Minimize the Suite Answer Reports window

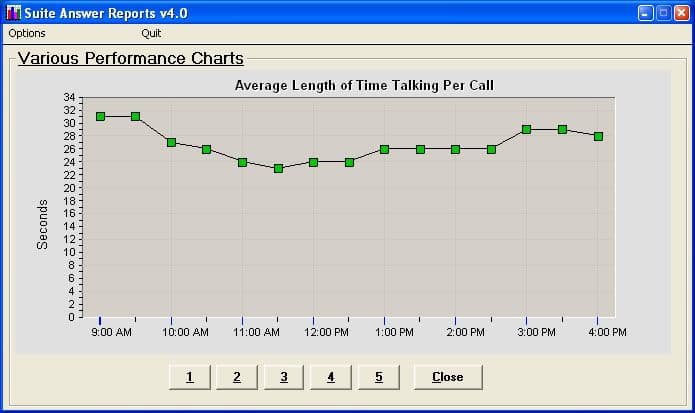(646, 13)
